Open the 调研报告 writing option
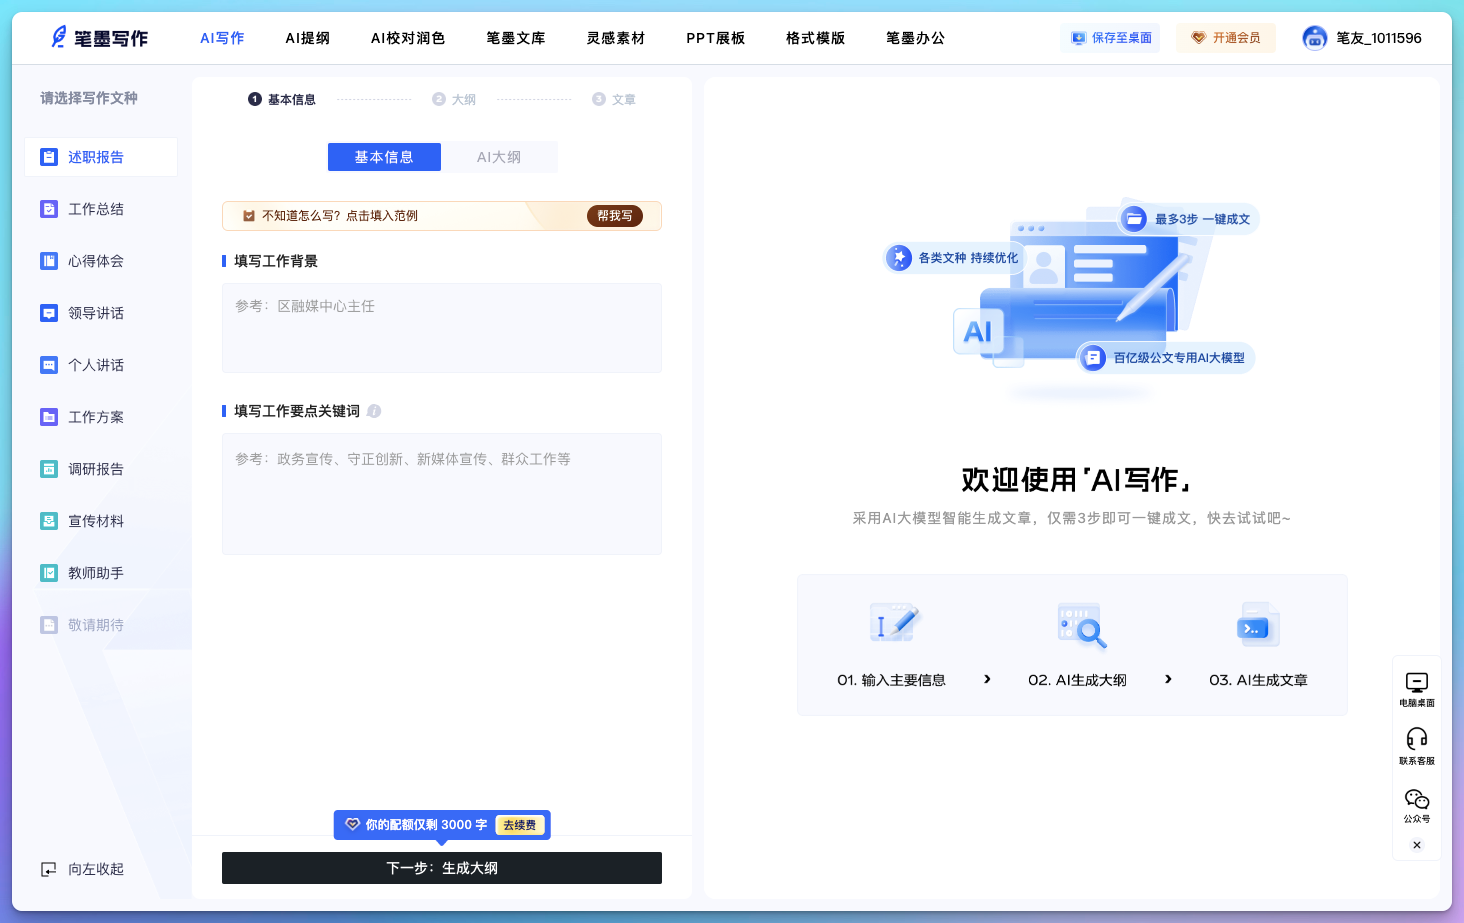 click(49, 469)
